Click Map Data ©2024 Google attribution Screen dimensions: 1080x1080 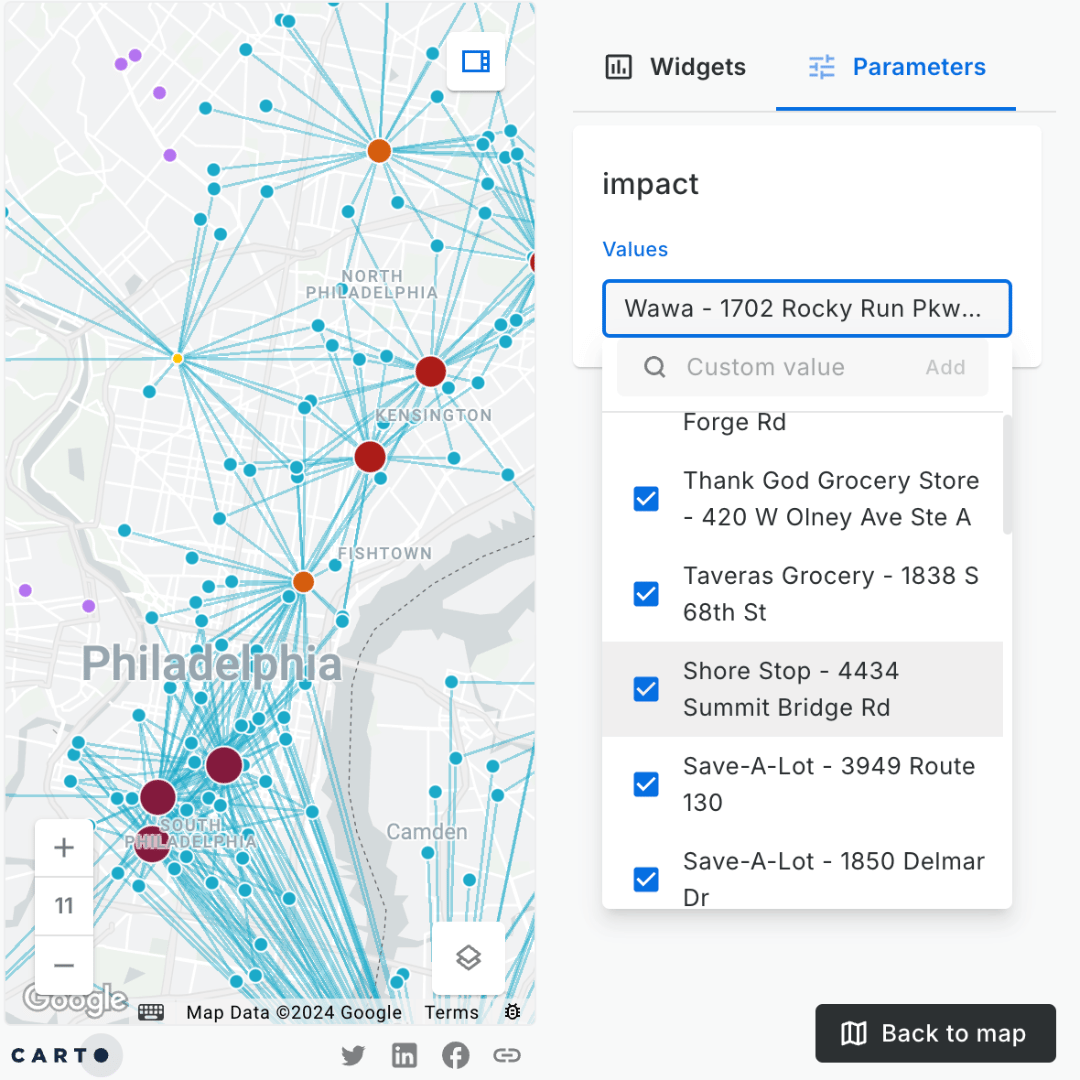tap(294, 1012)
